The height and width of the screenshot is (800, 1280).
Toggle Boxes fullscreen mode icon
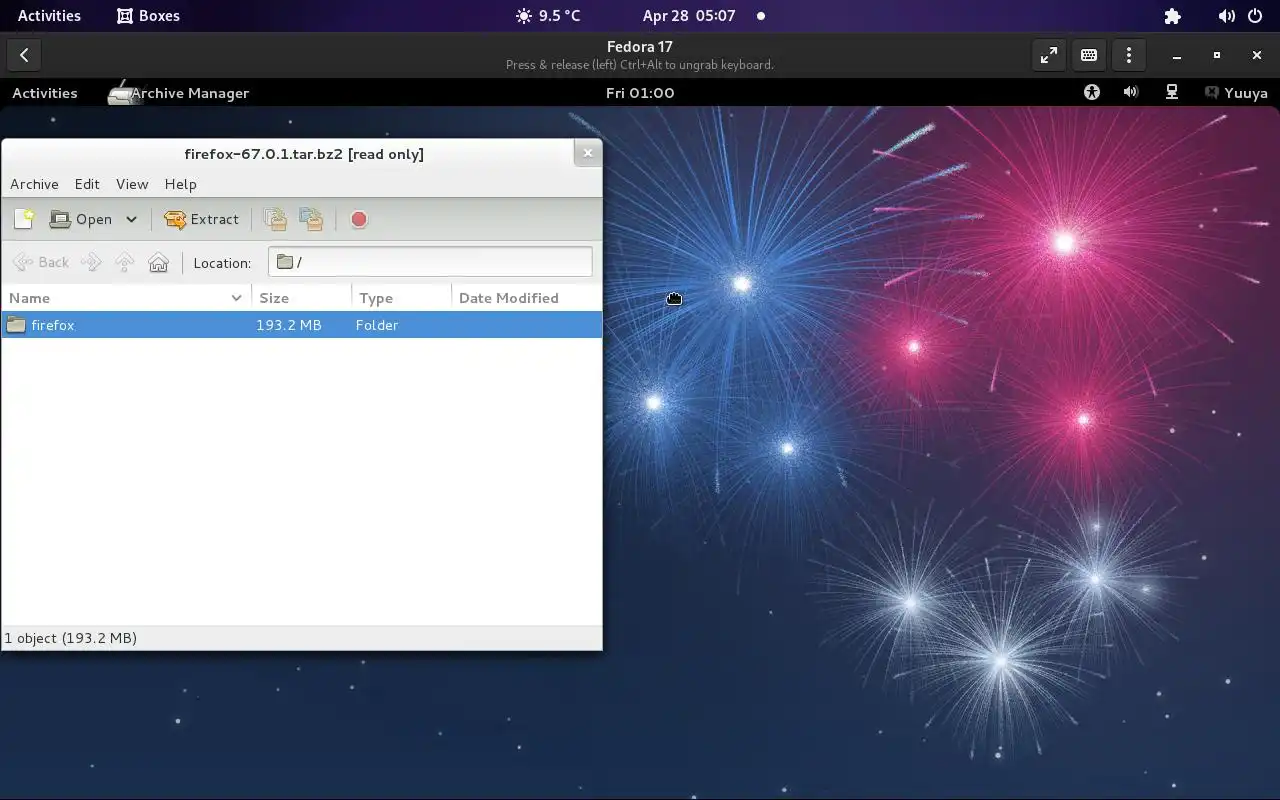1048,56
